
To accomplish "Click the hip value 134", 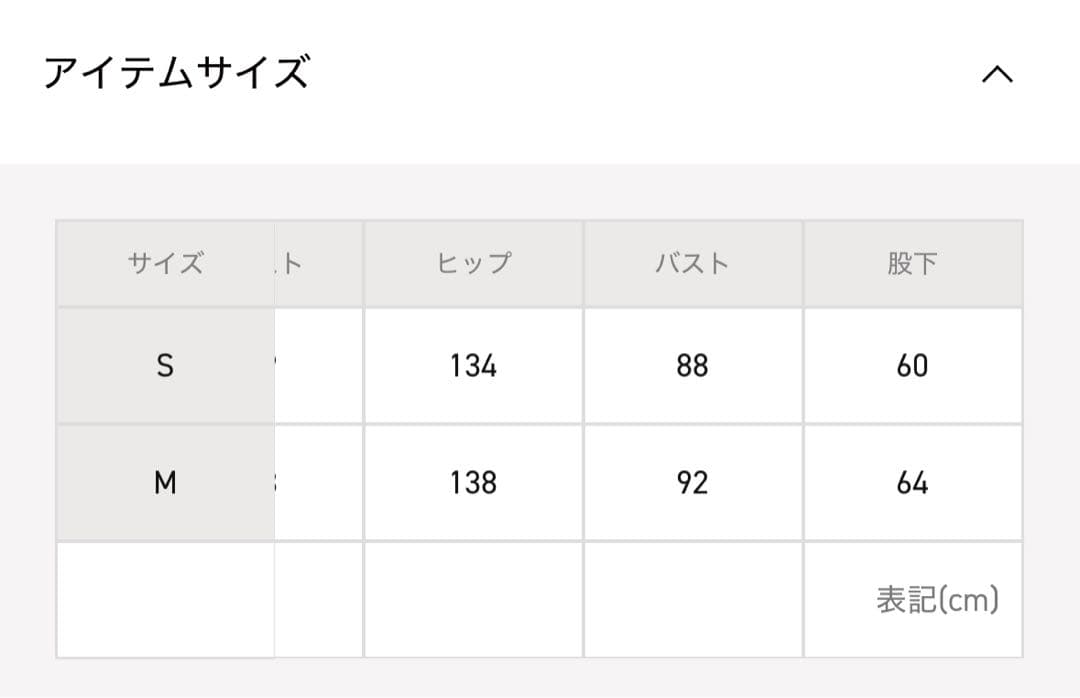I will [473, 366].
